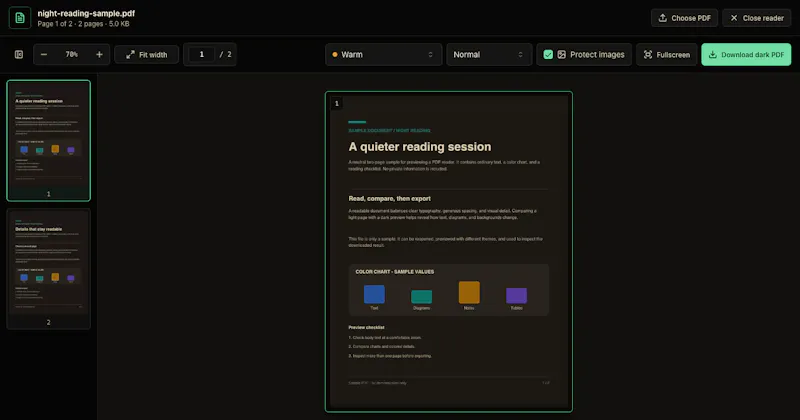
Task: Select page 2 thumbnail in sidebar
Action: (x=48, y=268)
